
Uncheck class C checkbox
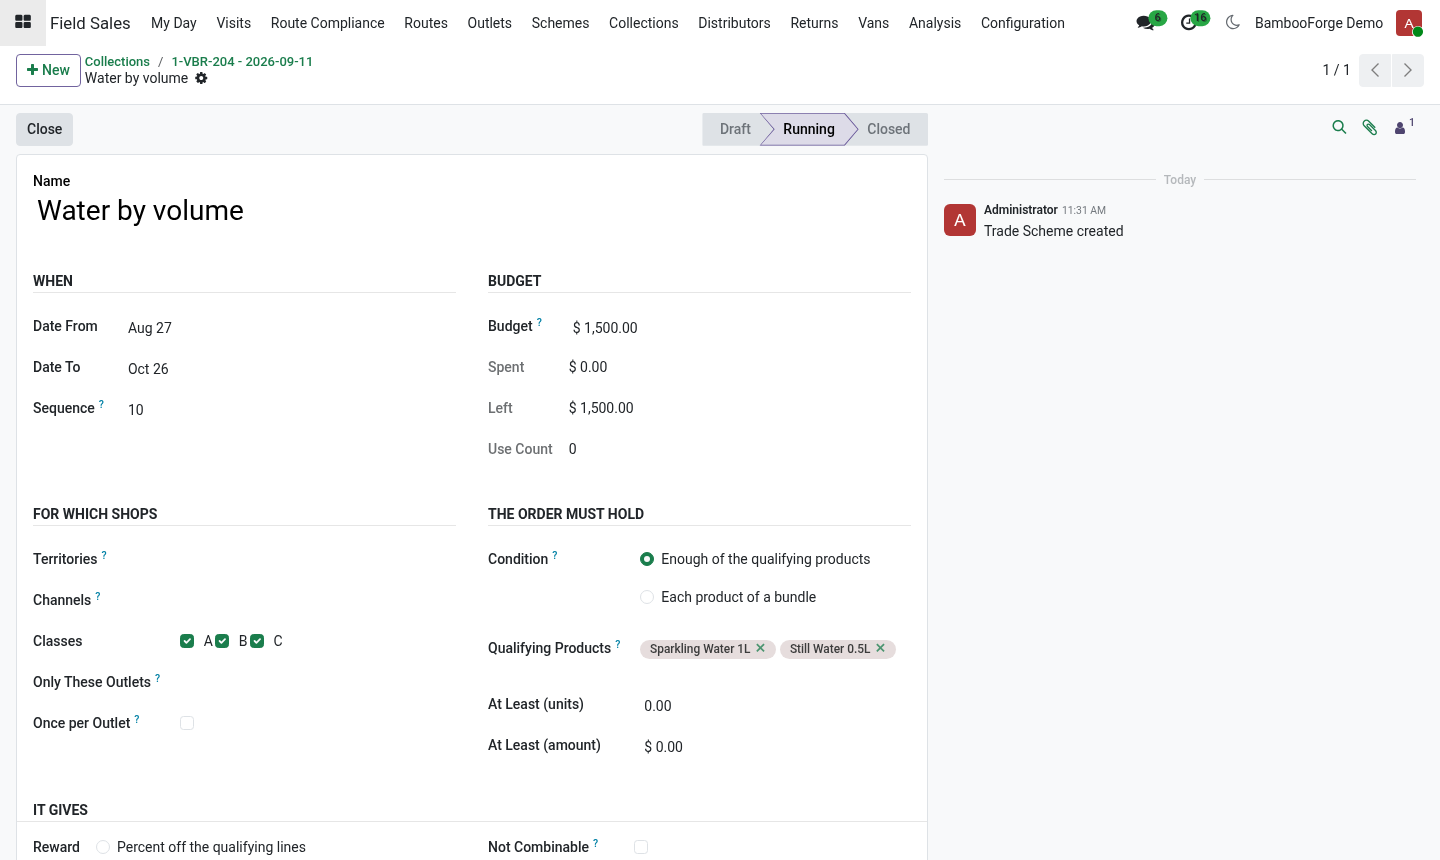tap(257, 641)
